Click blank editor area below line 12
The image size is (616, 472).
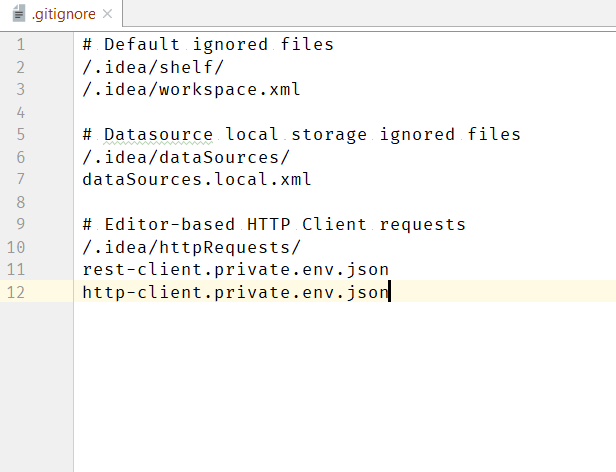tap(345, 387)
